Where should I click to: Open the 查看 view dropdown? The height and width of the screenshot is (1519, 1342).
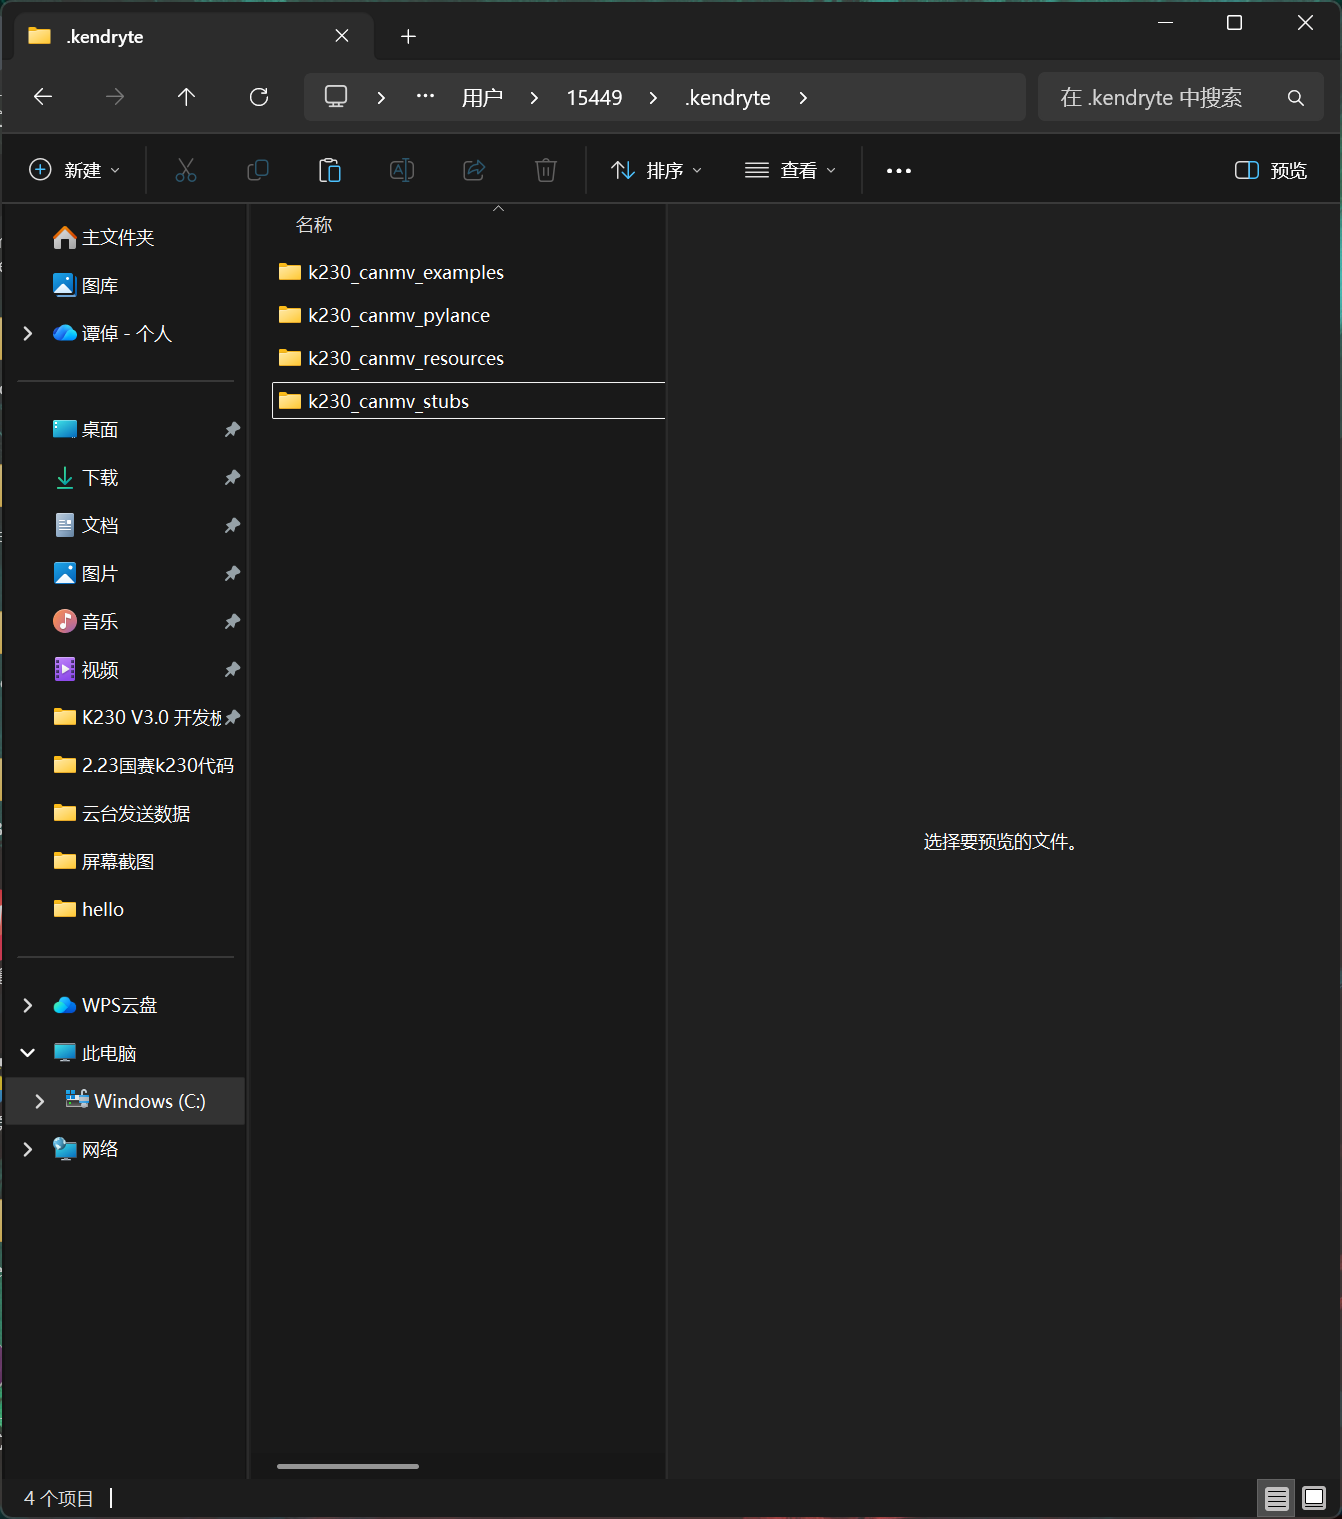(791, 170)
